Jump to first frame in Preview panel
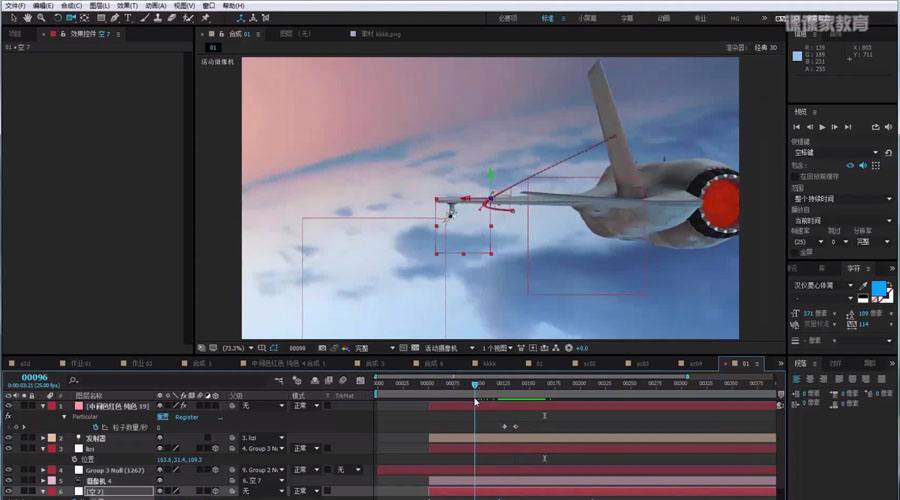 (799, 127)
